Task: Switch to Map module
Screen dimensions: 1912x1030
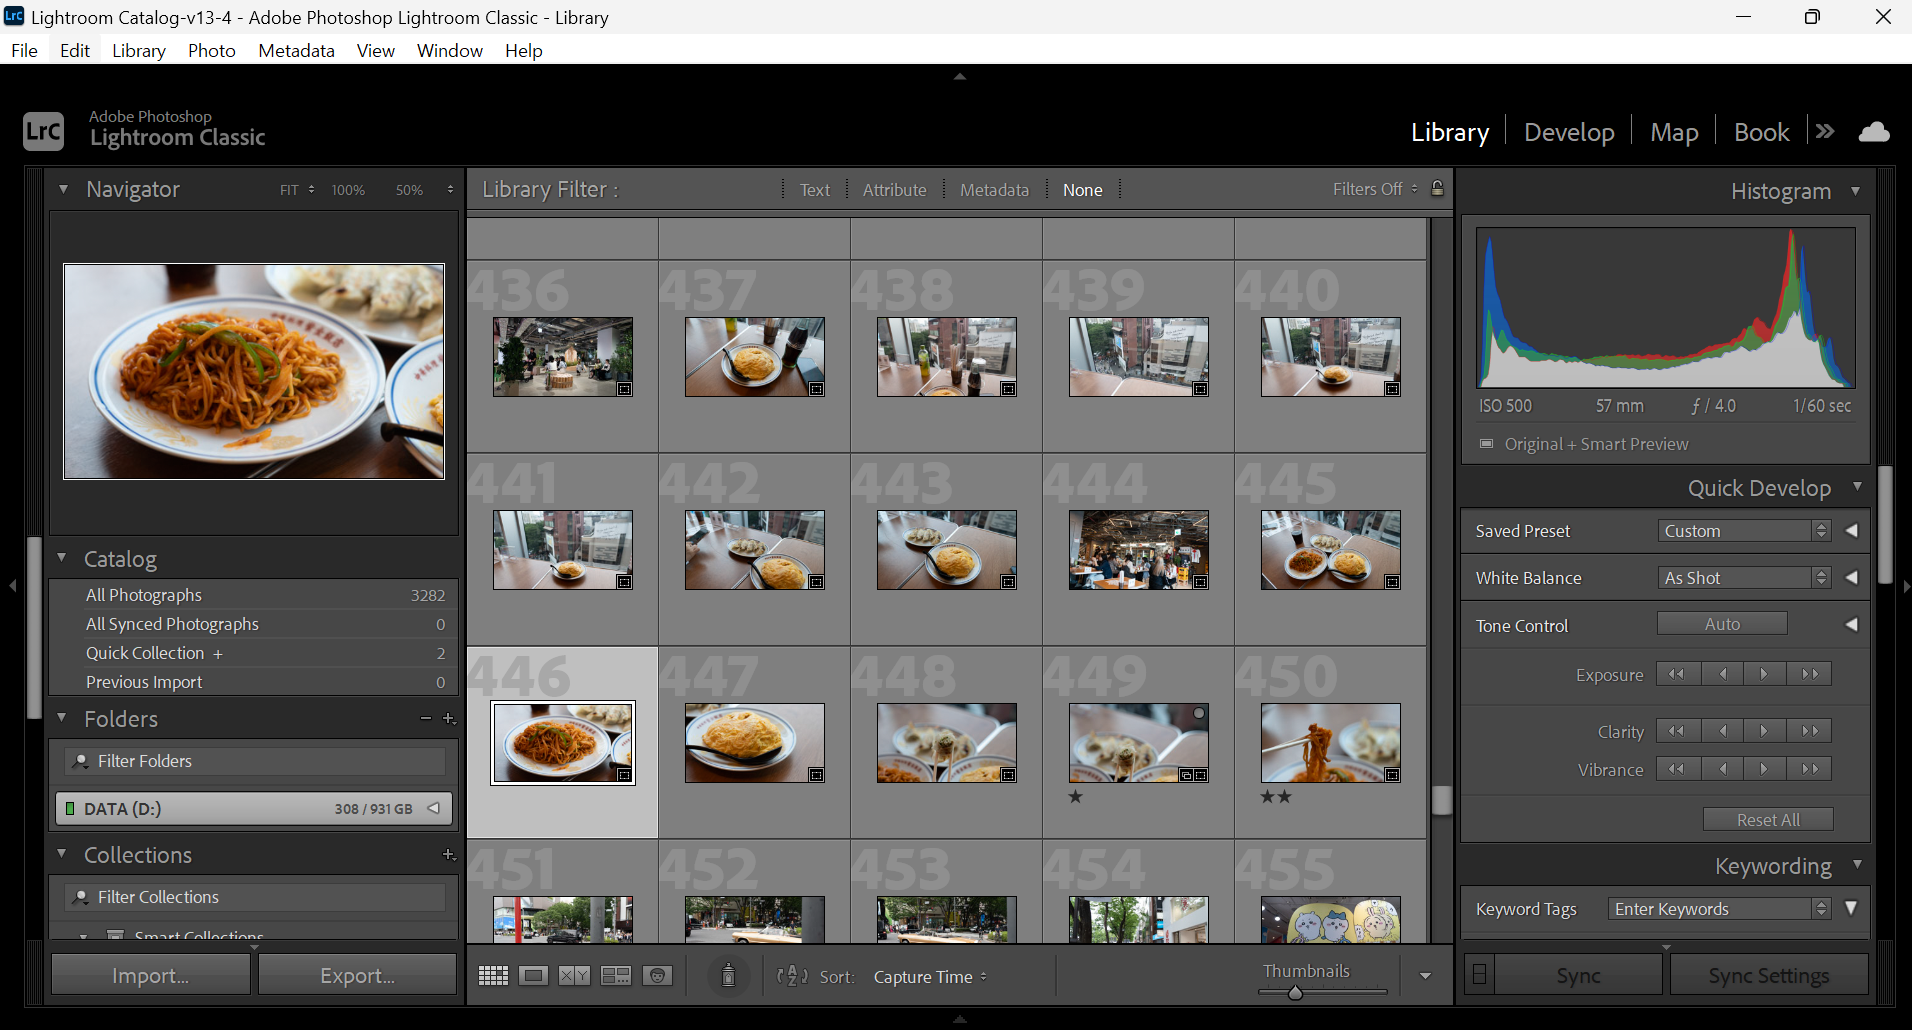Action: (x=1674, y=132)
